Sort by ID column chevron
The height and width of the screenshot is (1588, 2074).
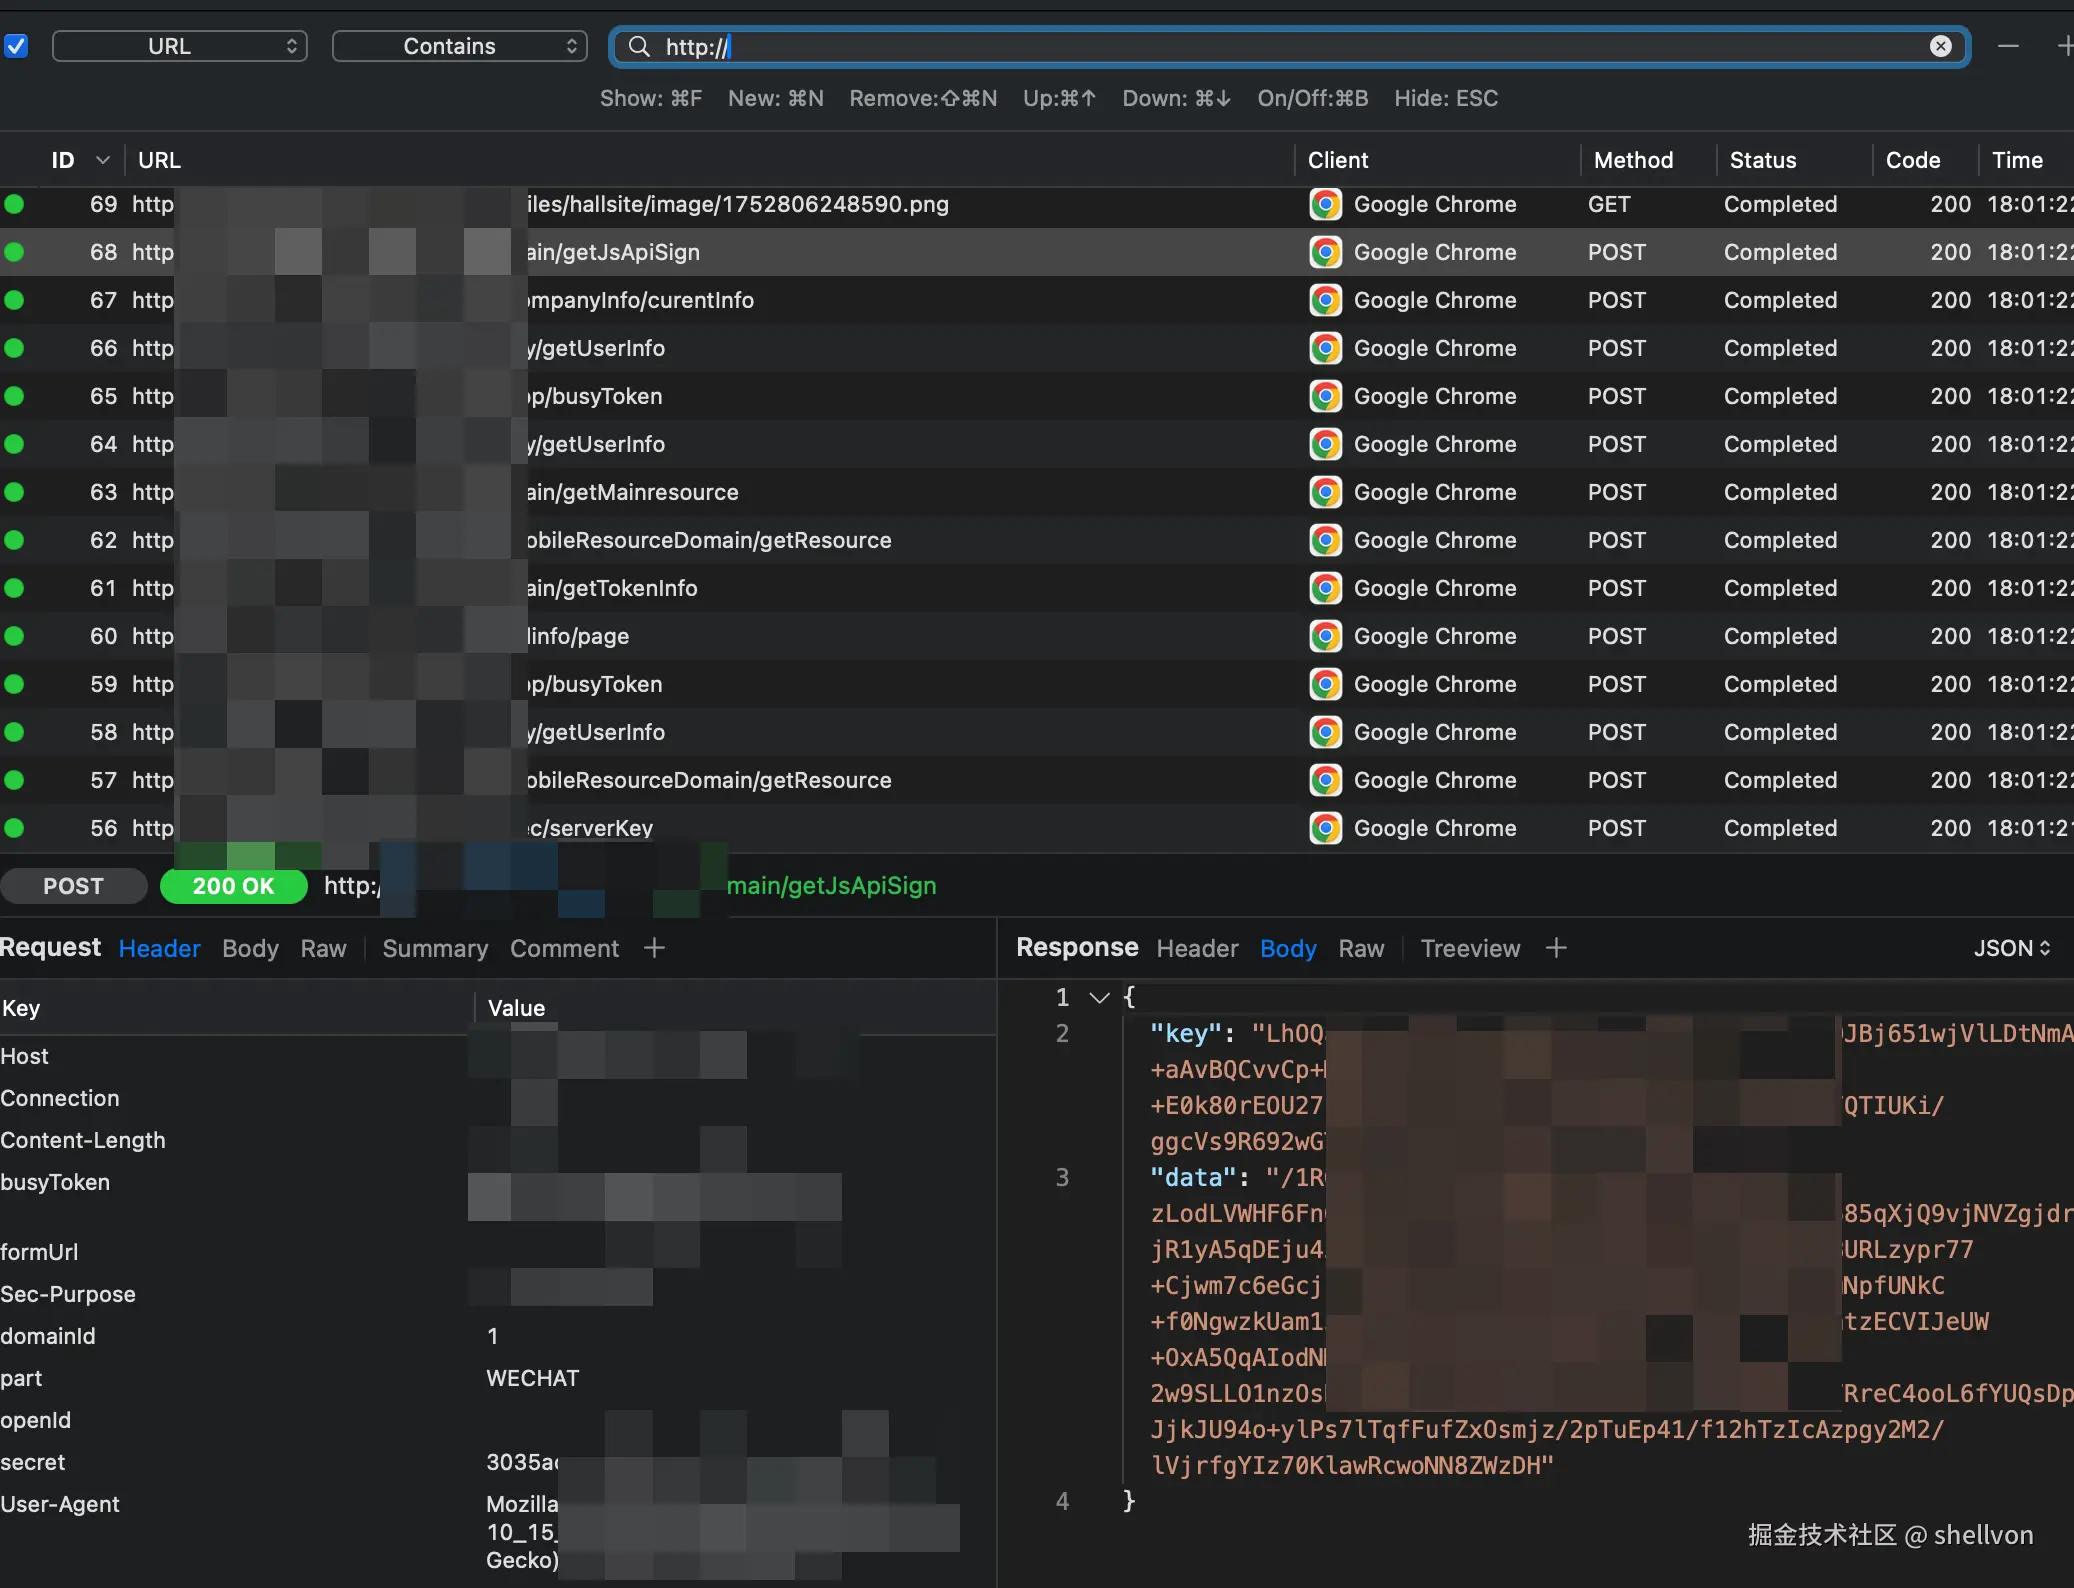click(102, 160)
